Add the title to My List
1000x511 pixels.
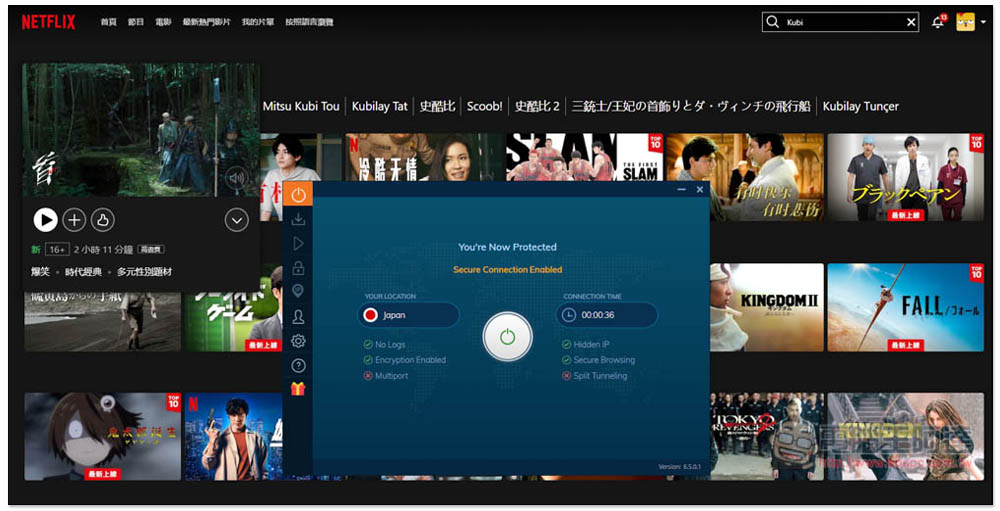coord(74,220)
